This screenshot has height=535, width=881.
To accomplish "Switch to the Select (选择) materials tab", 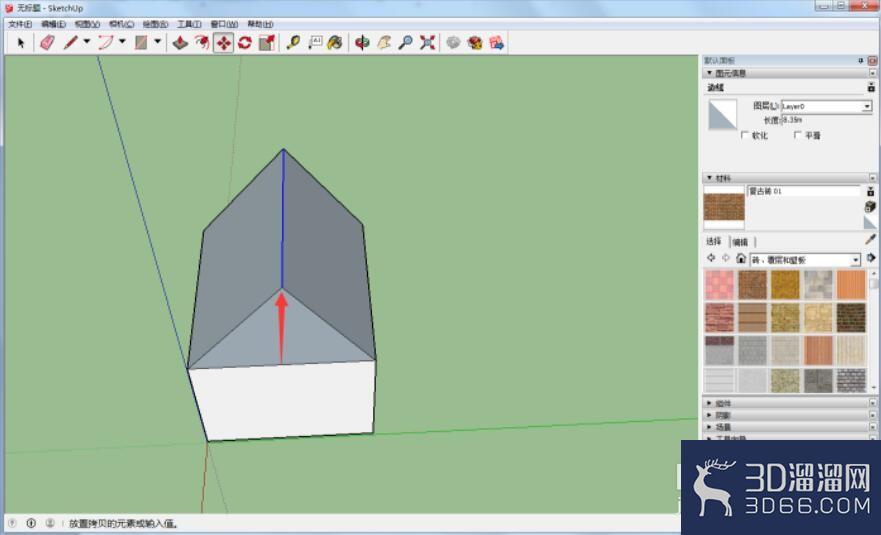I will 714,242.
